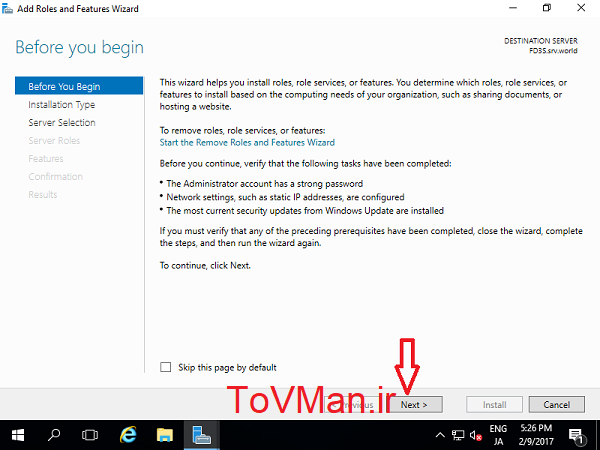Enable Skip this page by default

(165, 367)
